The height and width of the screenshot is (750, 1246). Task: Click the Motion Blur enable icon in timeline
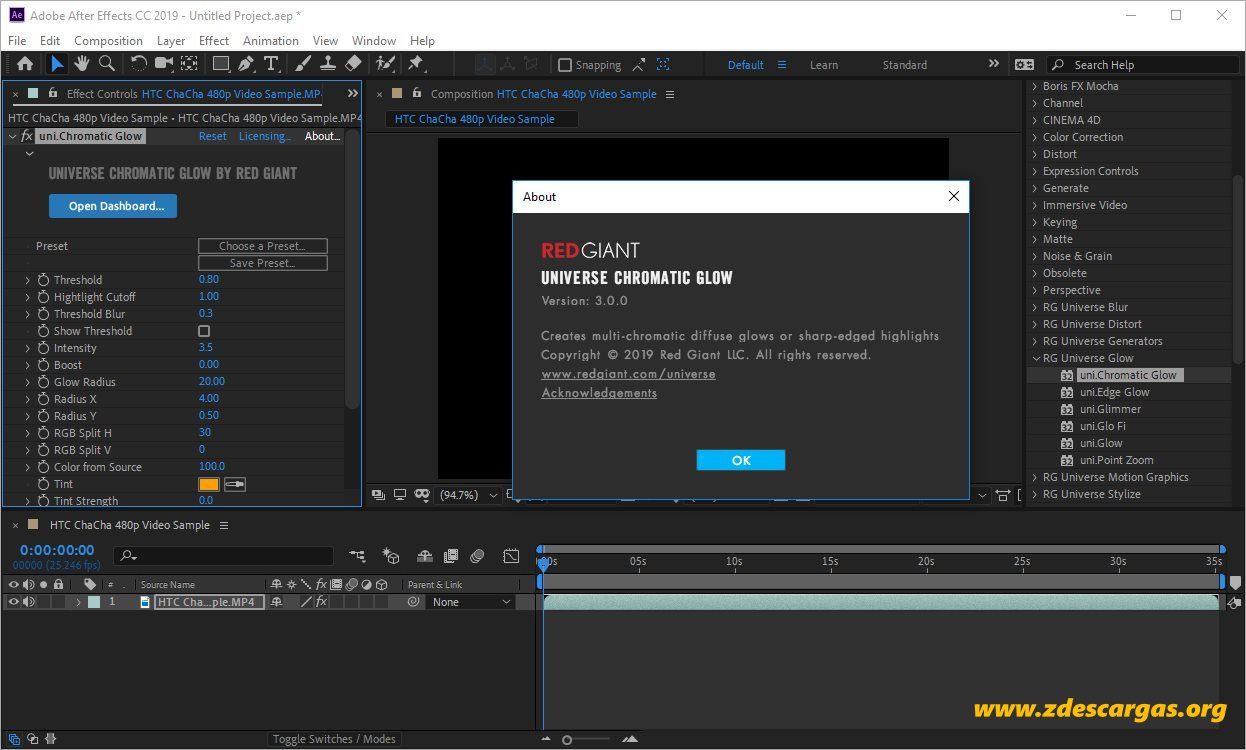pyautogui.click(x=477, y=556)
